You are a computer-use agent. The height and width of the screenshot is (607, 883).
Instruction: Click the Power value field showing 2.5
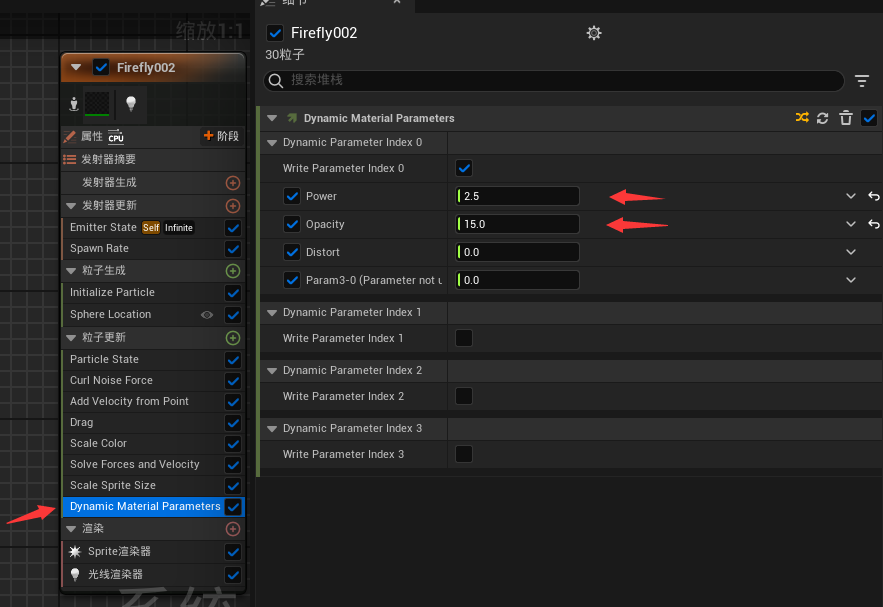click(517, 196)
